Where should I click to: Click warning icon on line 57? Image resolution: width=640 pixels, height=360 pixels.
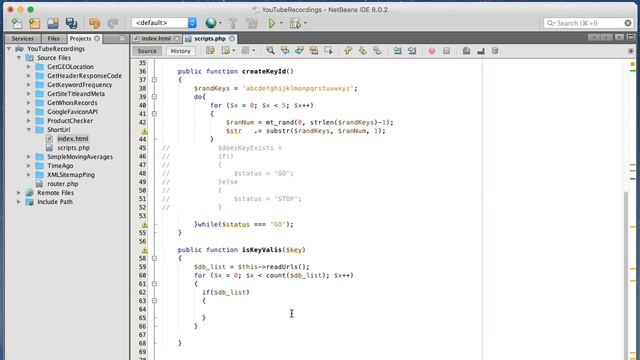[x=144, y=250]
